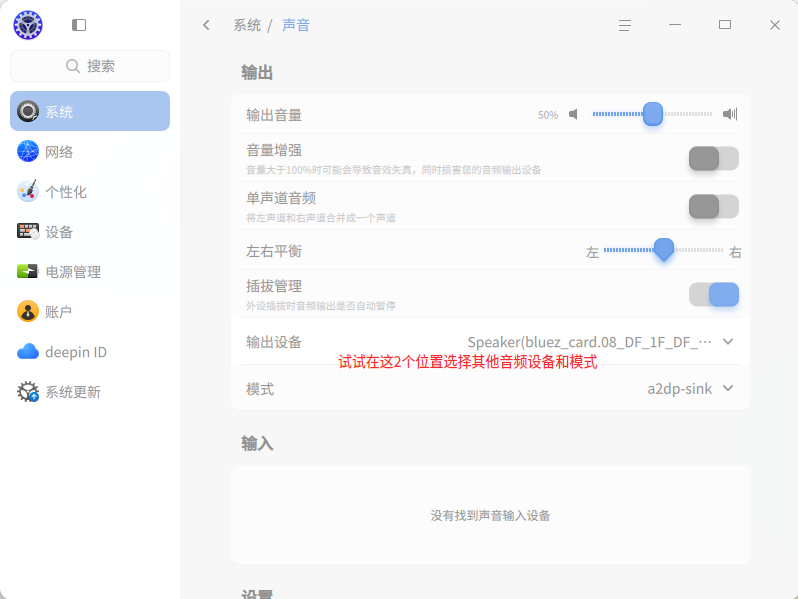Click the 输出 section heading
The image size is (798, 599).
(257, 73)
